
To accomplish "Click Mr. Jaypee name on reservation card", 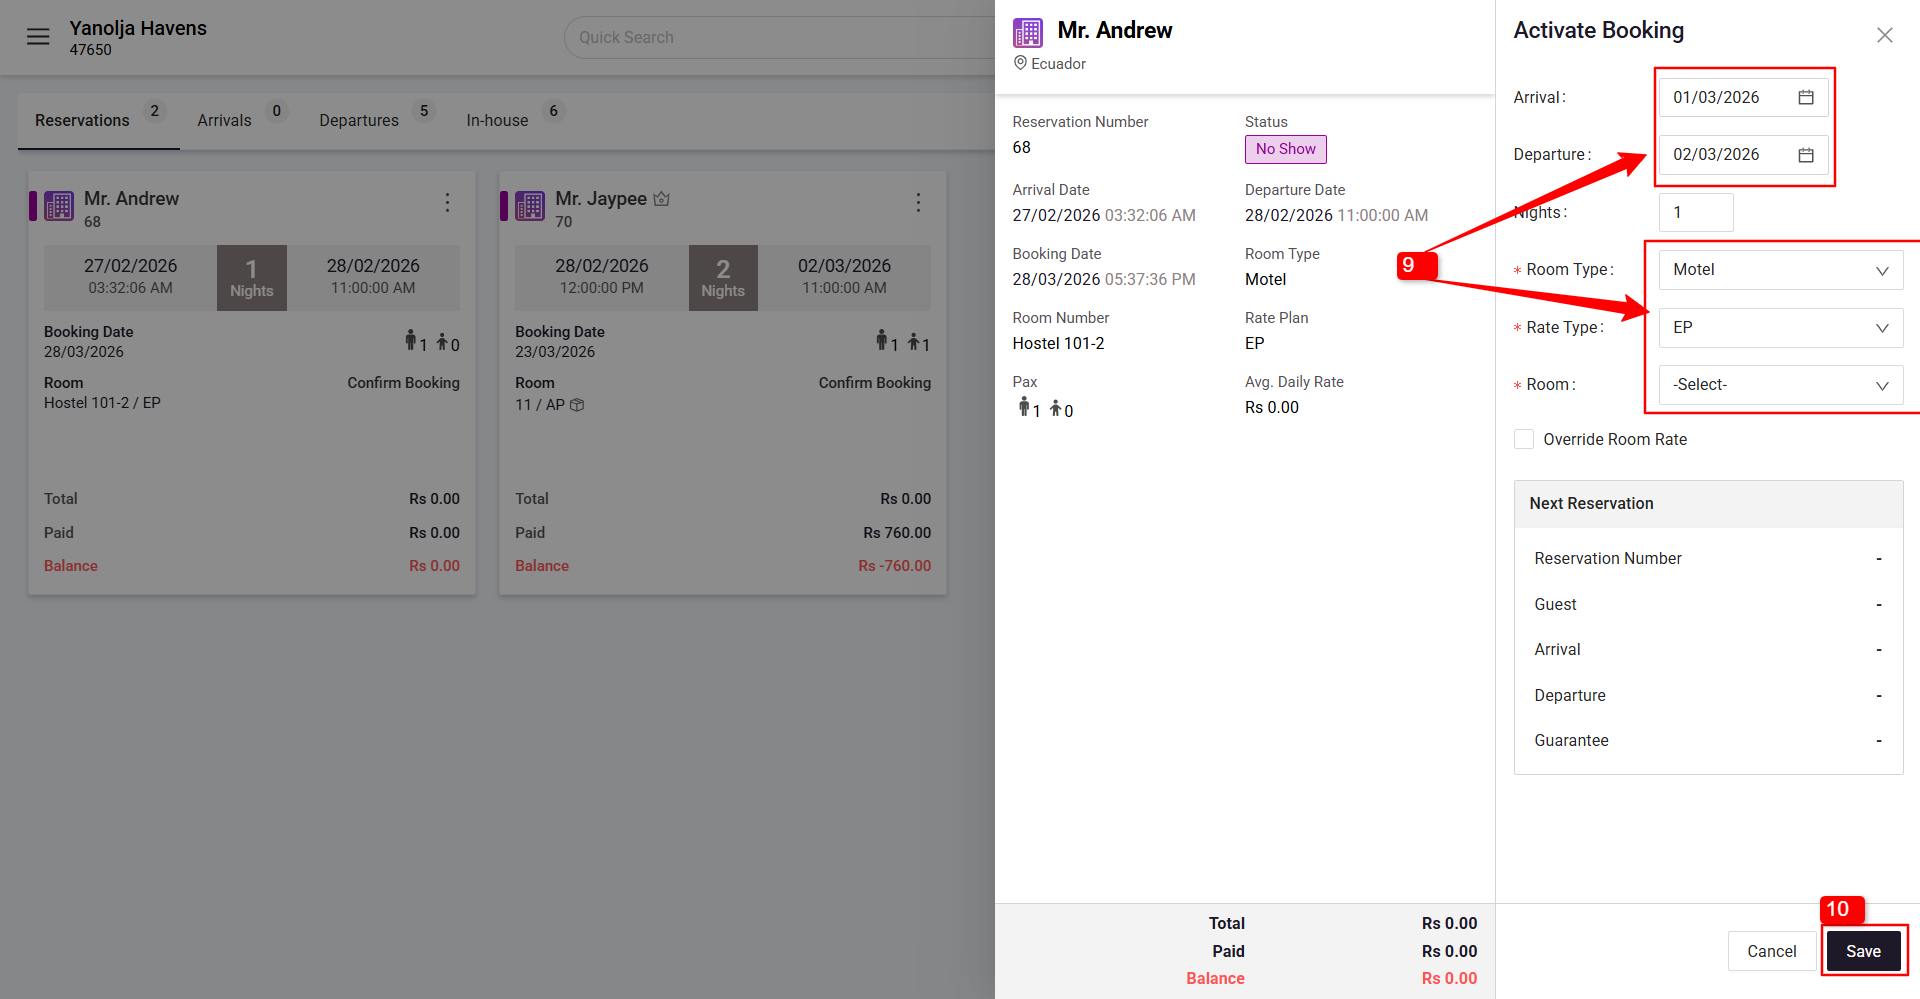I will pyautogui.click(x=601, y=199).
